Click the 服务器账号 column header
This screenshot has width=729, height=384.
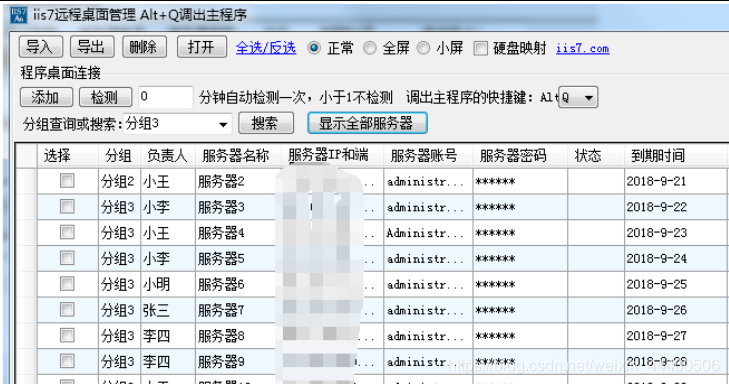tap(428, 156)
